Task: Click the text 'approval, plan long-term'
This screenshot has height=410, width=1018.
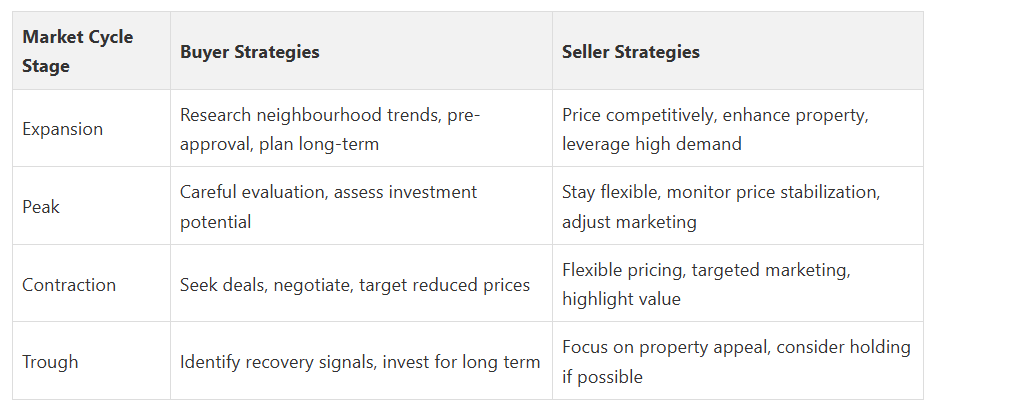Action: coord(279,144)
